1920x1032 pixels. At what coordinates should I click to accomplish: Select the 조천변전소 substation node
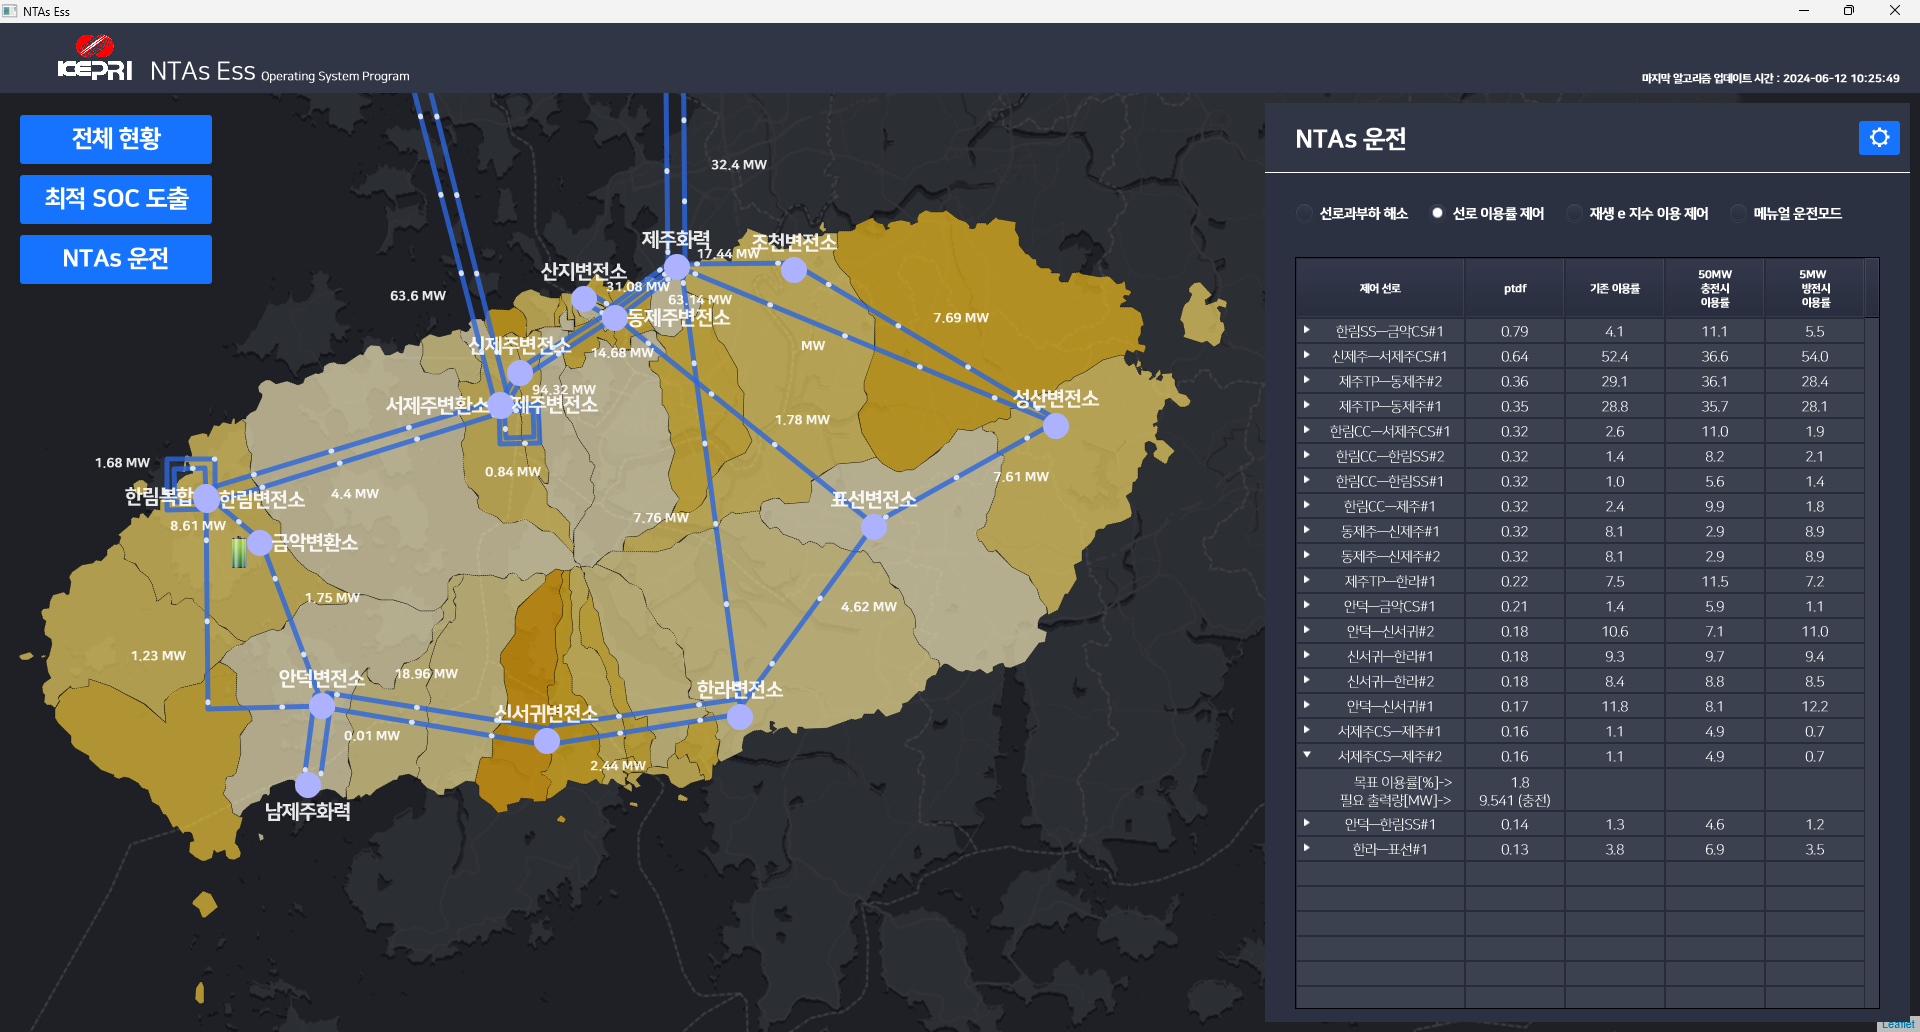click(x=794, y=270)
